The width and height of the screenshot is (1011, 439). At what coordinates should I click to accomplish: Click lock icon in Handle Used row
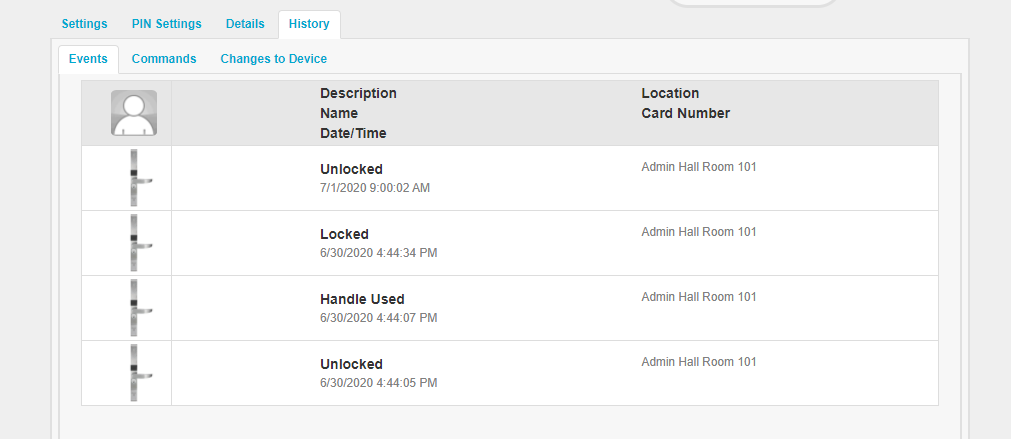[140, 308]
